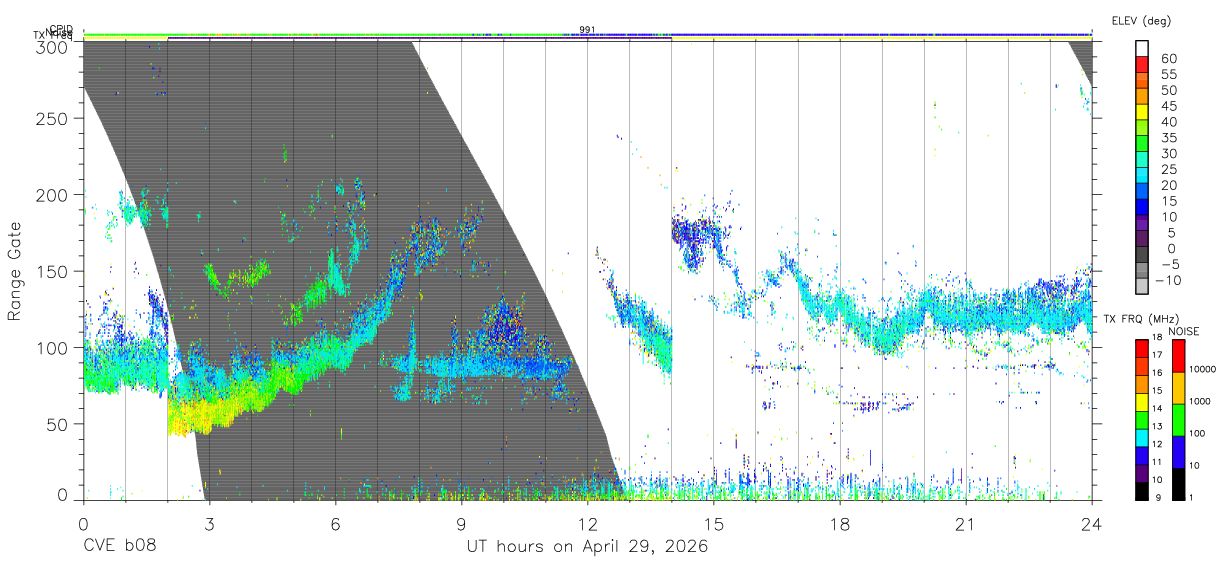Screen dimensions: 1228x567
Task: Click the Range Gate tick label '300'
Action: point(54,47)
